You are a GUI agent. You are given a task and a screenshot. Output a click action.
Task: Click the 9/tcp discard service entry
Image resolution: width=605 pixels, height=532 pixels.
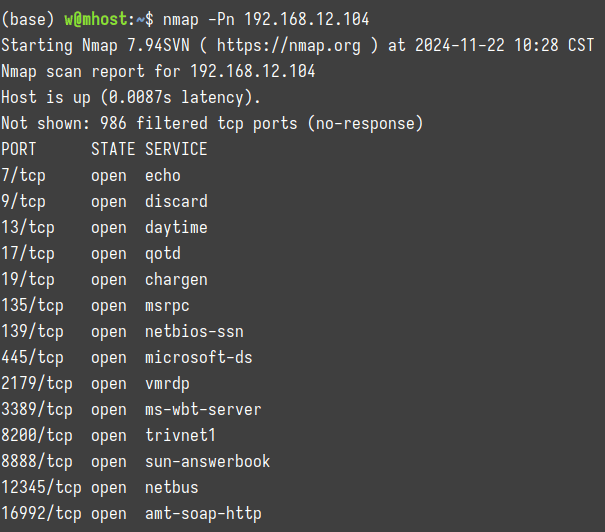(x=176, y=201)
